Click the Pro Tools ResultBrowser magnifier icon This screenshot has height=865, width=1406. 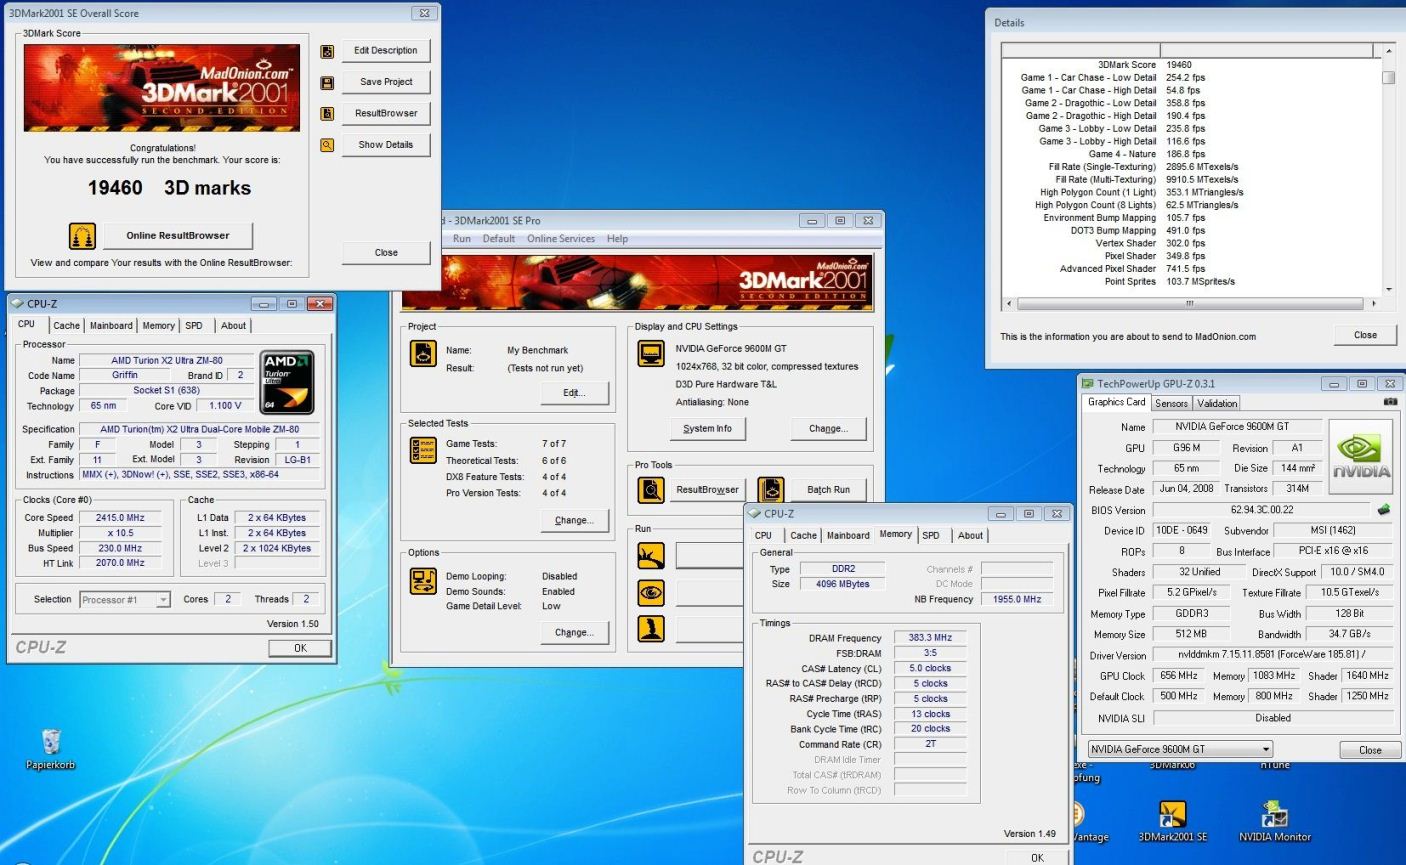(x=651, y=490)
